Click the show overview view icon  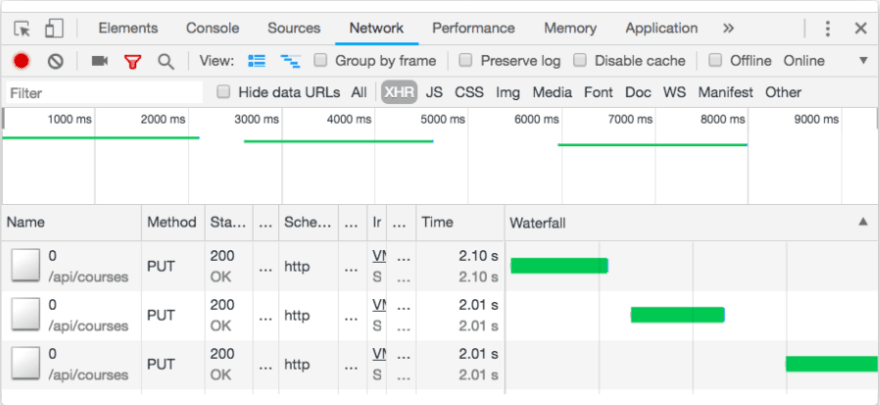[290, 61]
